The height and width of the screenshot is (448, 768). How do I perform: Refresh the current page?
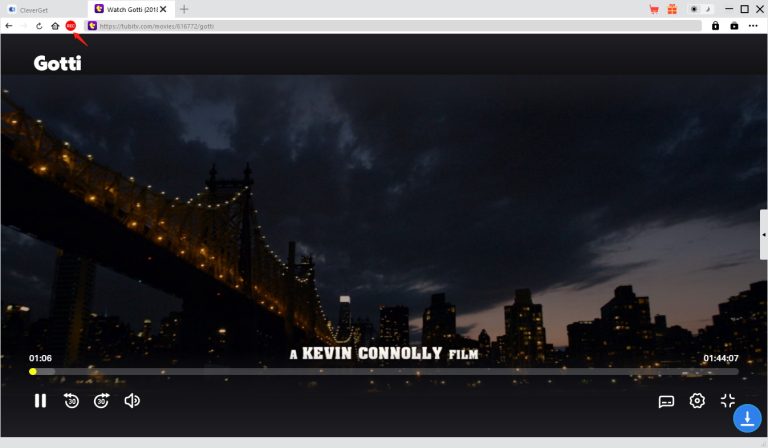(39, 26)
